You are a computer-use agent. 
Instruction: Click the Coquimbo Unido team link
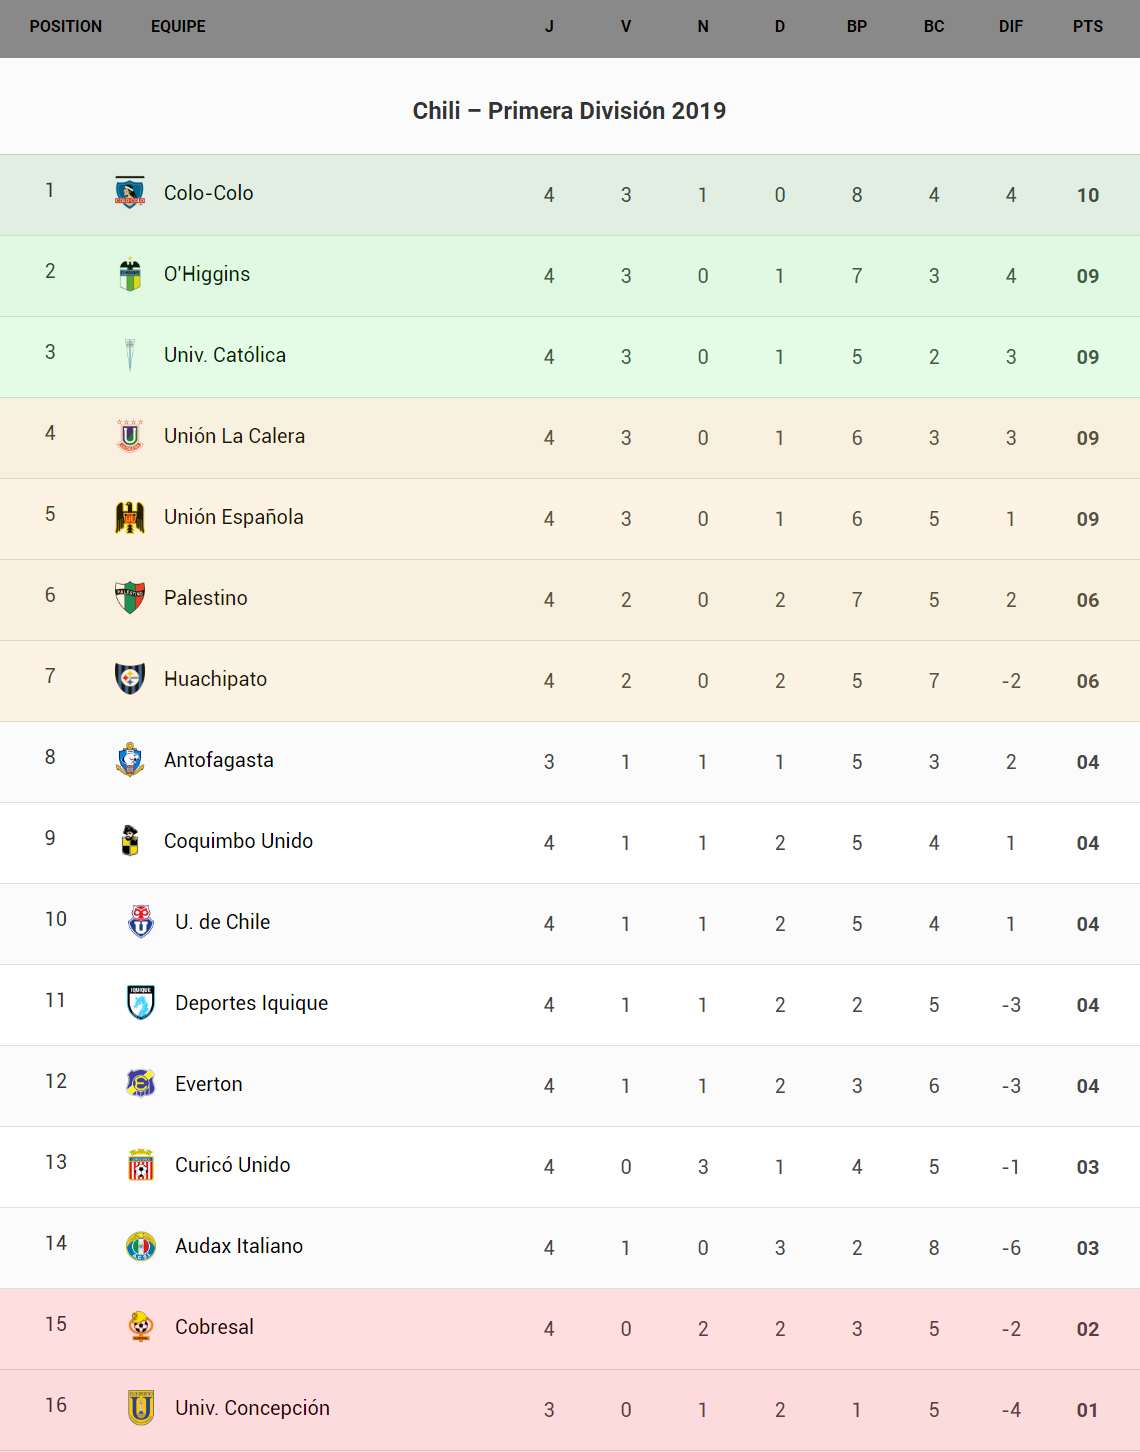coord(238,841)
